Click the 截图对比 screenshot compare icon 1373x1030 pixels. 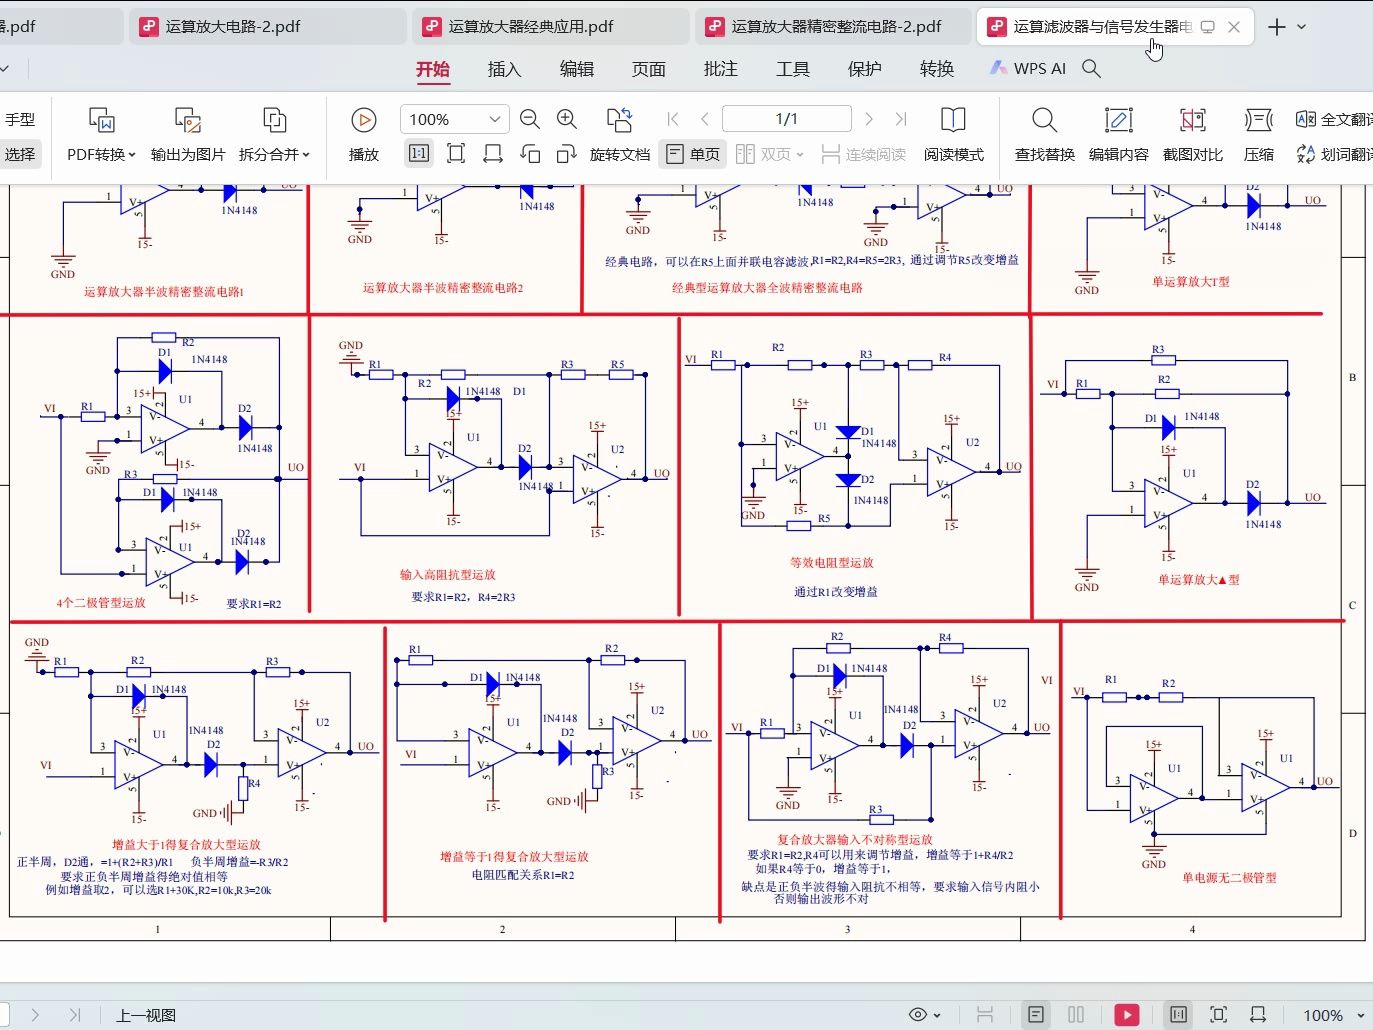pyautogui.click(x=1192, y=120)
